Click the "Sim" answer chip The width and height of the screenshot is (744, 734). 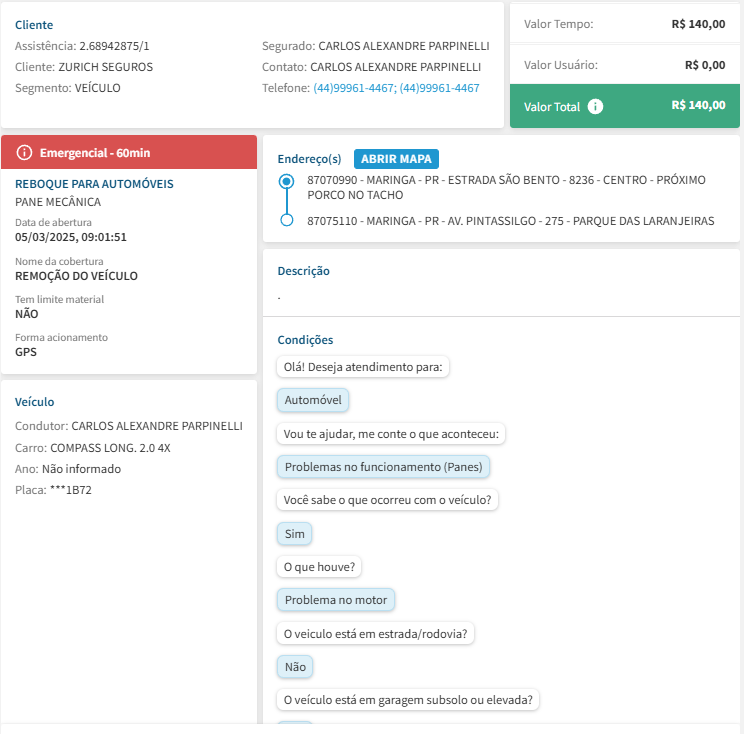[x=295, y=534]
